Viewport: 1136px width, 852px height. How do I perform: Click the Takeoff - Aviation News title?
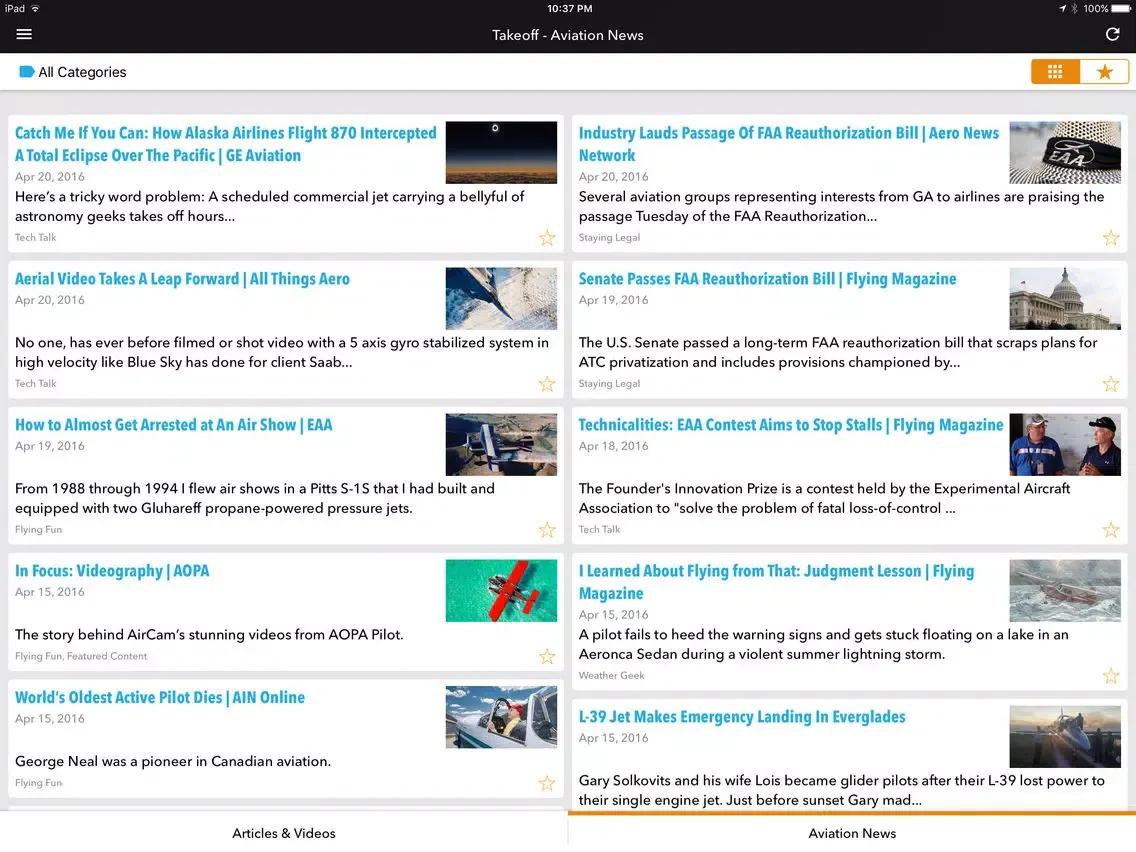tap(568, 35)
